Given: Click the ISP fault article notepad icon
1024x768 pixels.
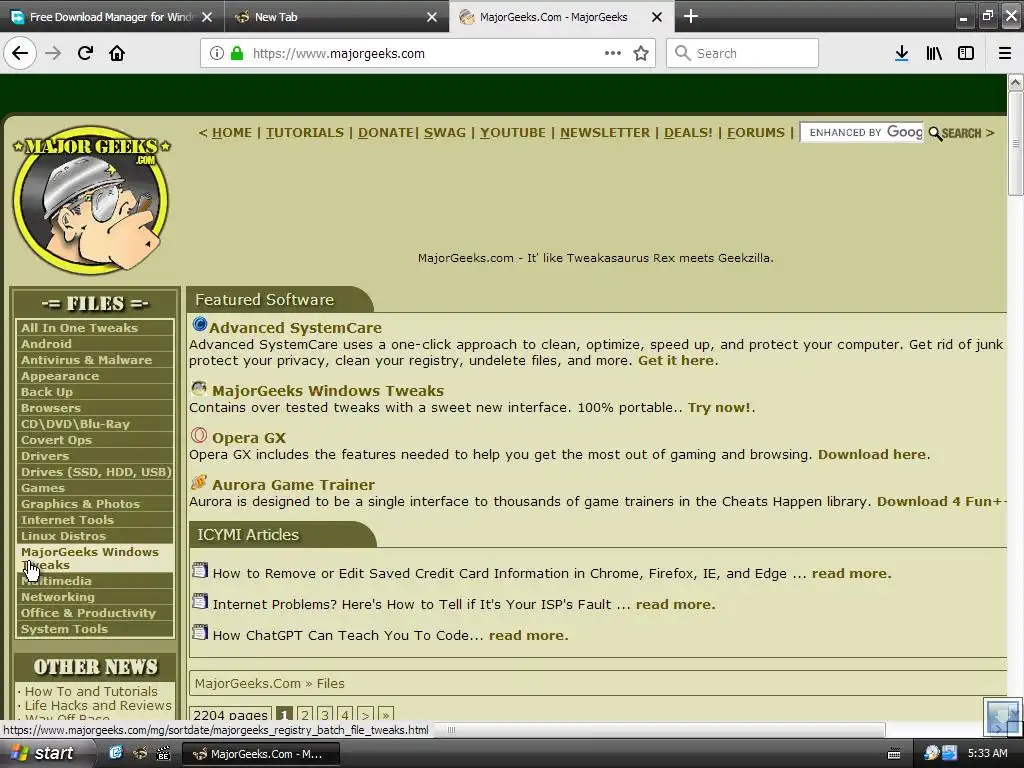Looking at the screenshot, I should tap(200, 601).
